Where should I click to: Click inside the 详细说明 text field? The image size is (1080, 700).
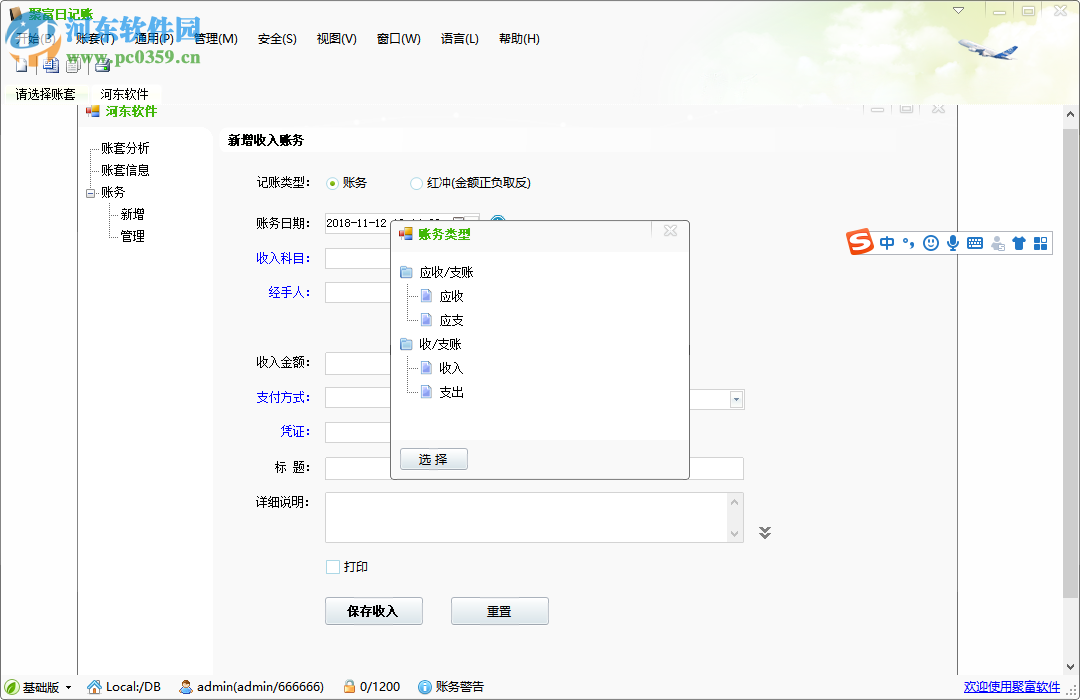click(530, 516)
